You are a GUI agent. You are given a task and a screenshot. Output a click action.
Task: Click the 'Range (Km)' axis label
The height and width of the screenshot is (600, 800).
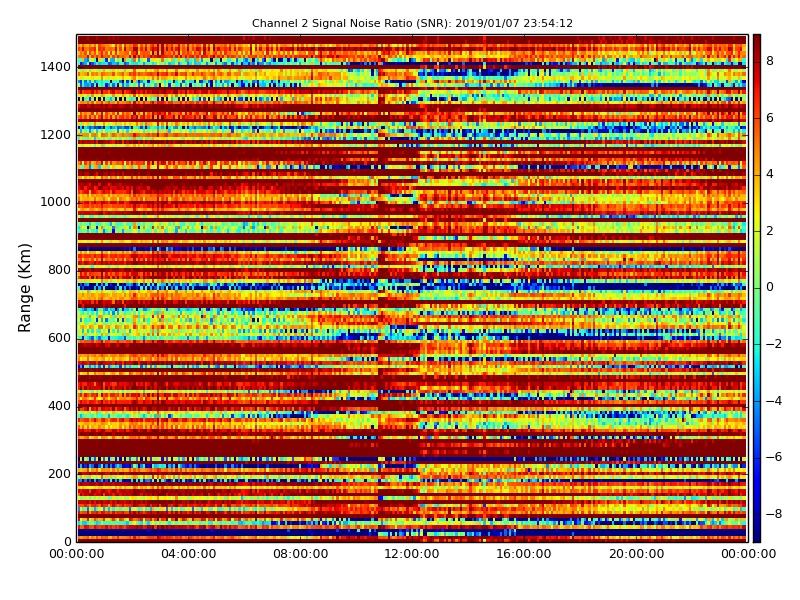pos(24,288)
